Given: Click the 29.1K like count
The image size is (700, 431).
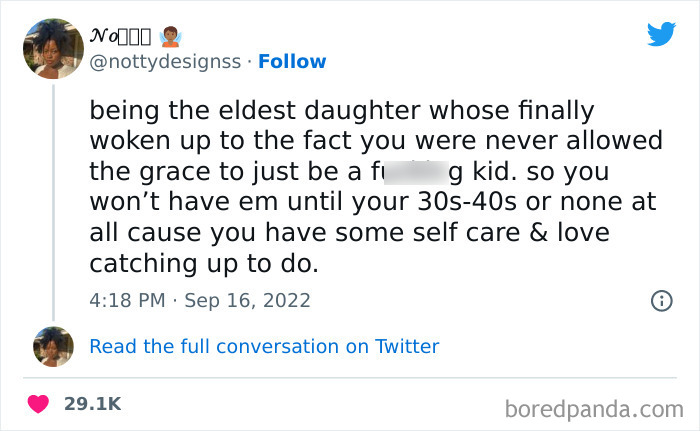Looking at the screenshot, I should (x=93, y=404).
